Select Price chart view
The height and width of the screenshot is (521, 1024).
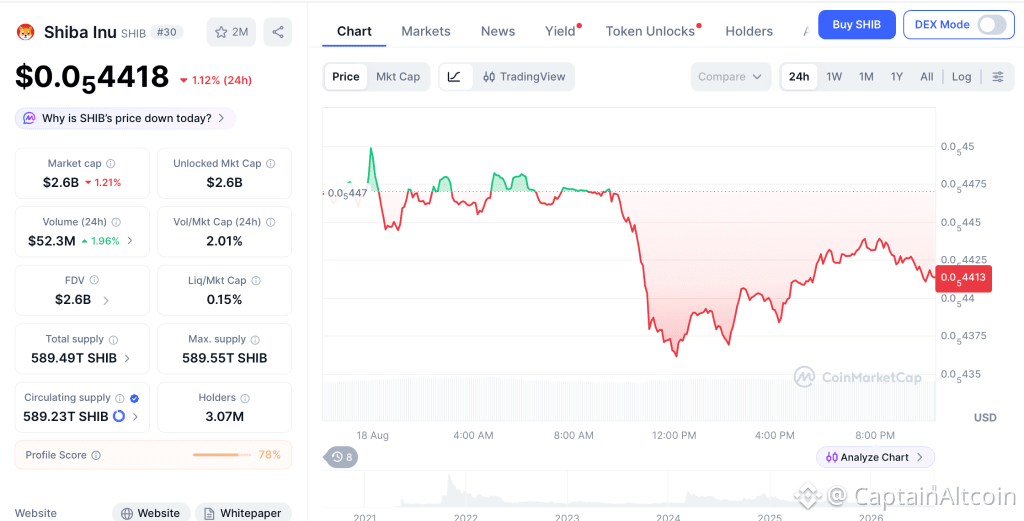click(x=345, y=77)
